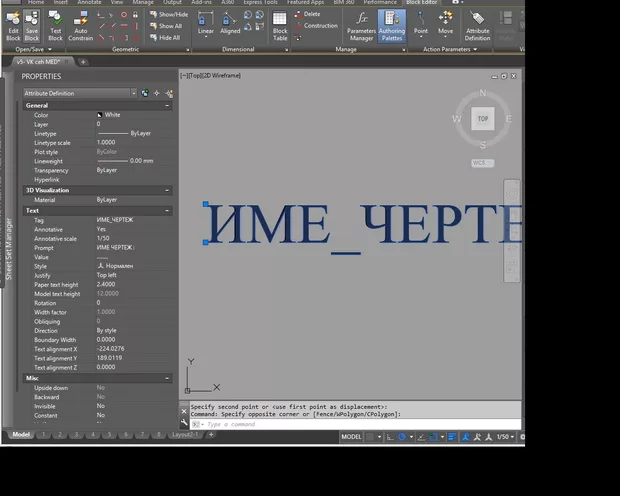
Task: Switch to the Layout2-1 tab
Action: click(x=183, y=435)
